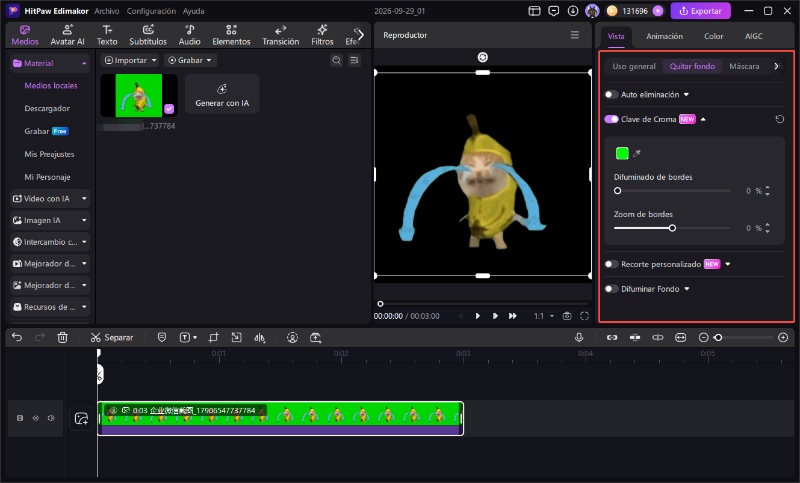Open the Filtros panel
Screen dimensions: 800x483
coord(322,35)
